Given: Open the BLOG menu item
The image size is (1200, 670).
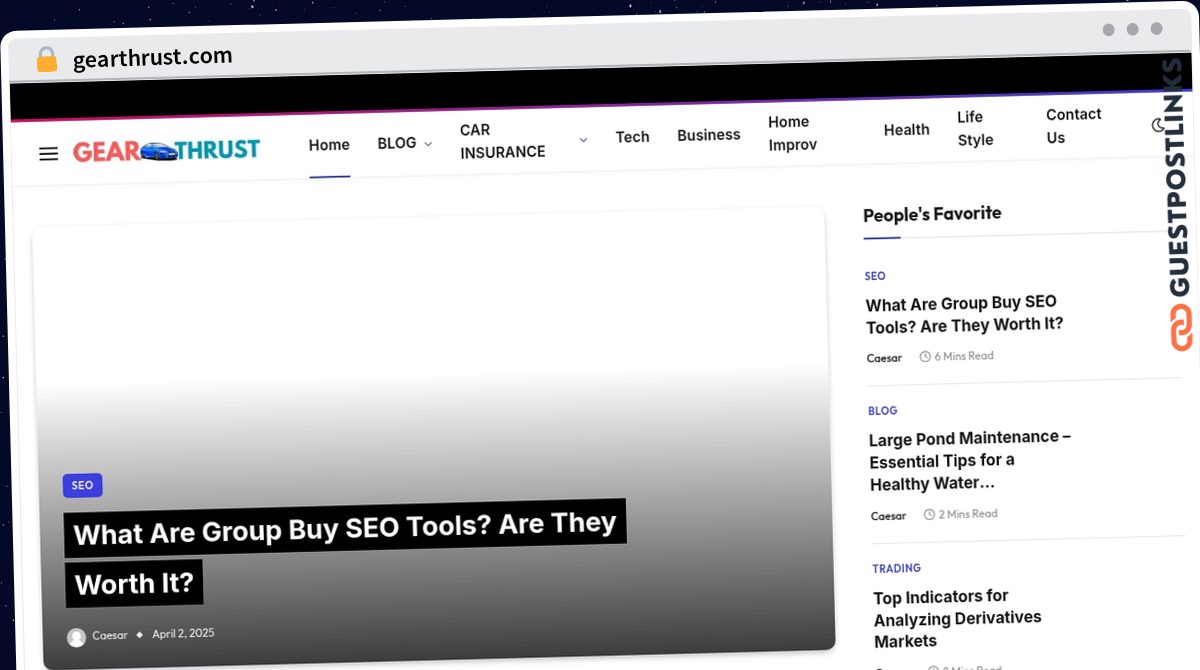Looking at the screenshot, I should [x=397, y=143].
